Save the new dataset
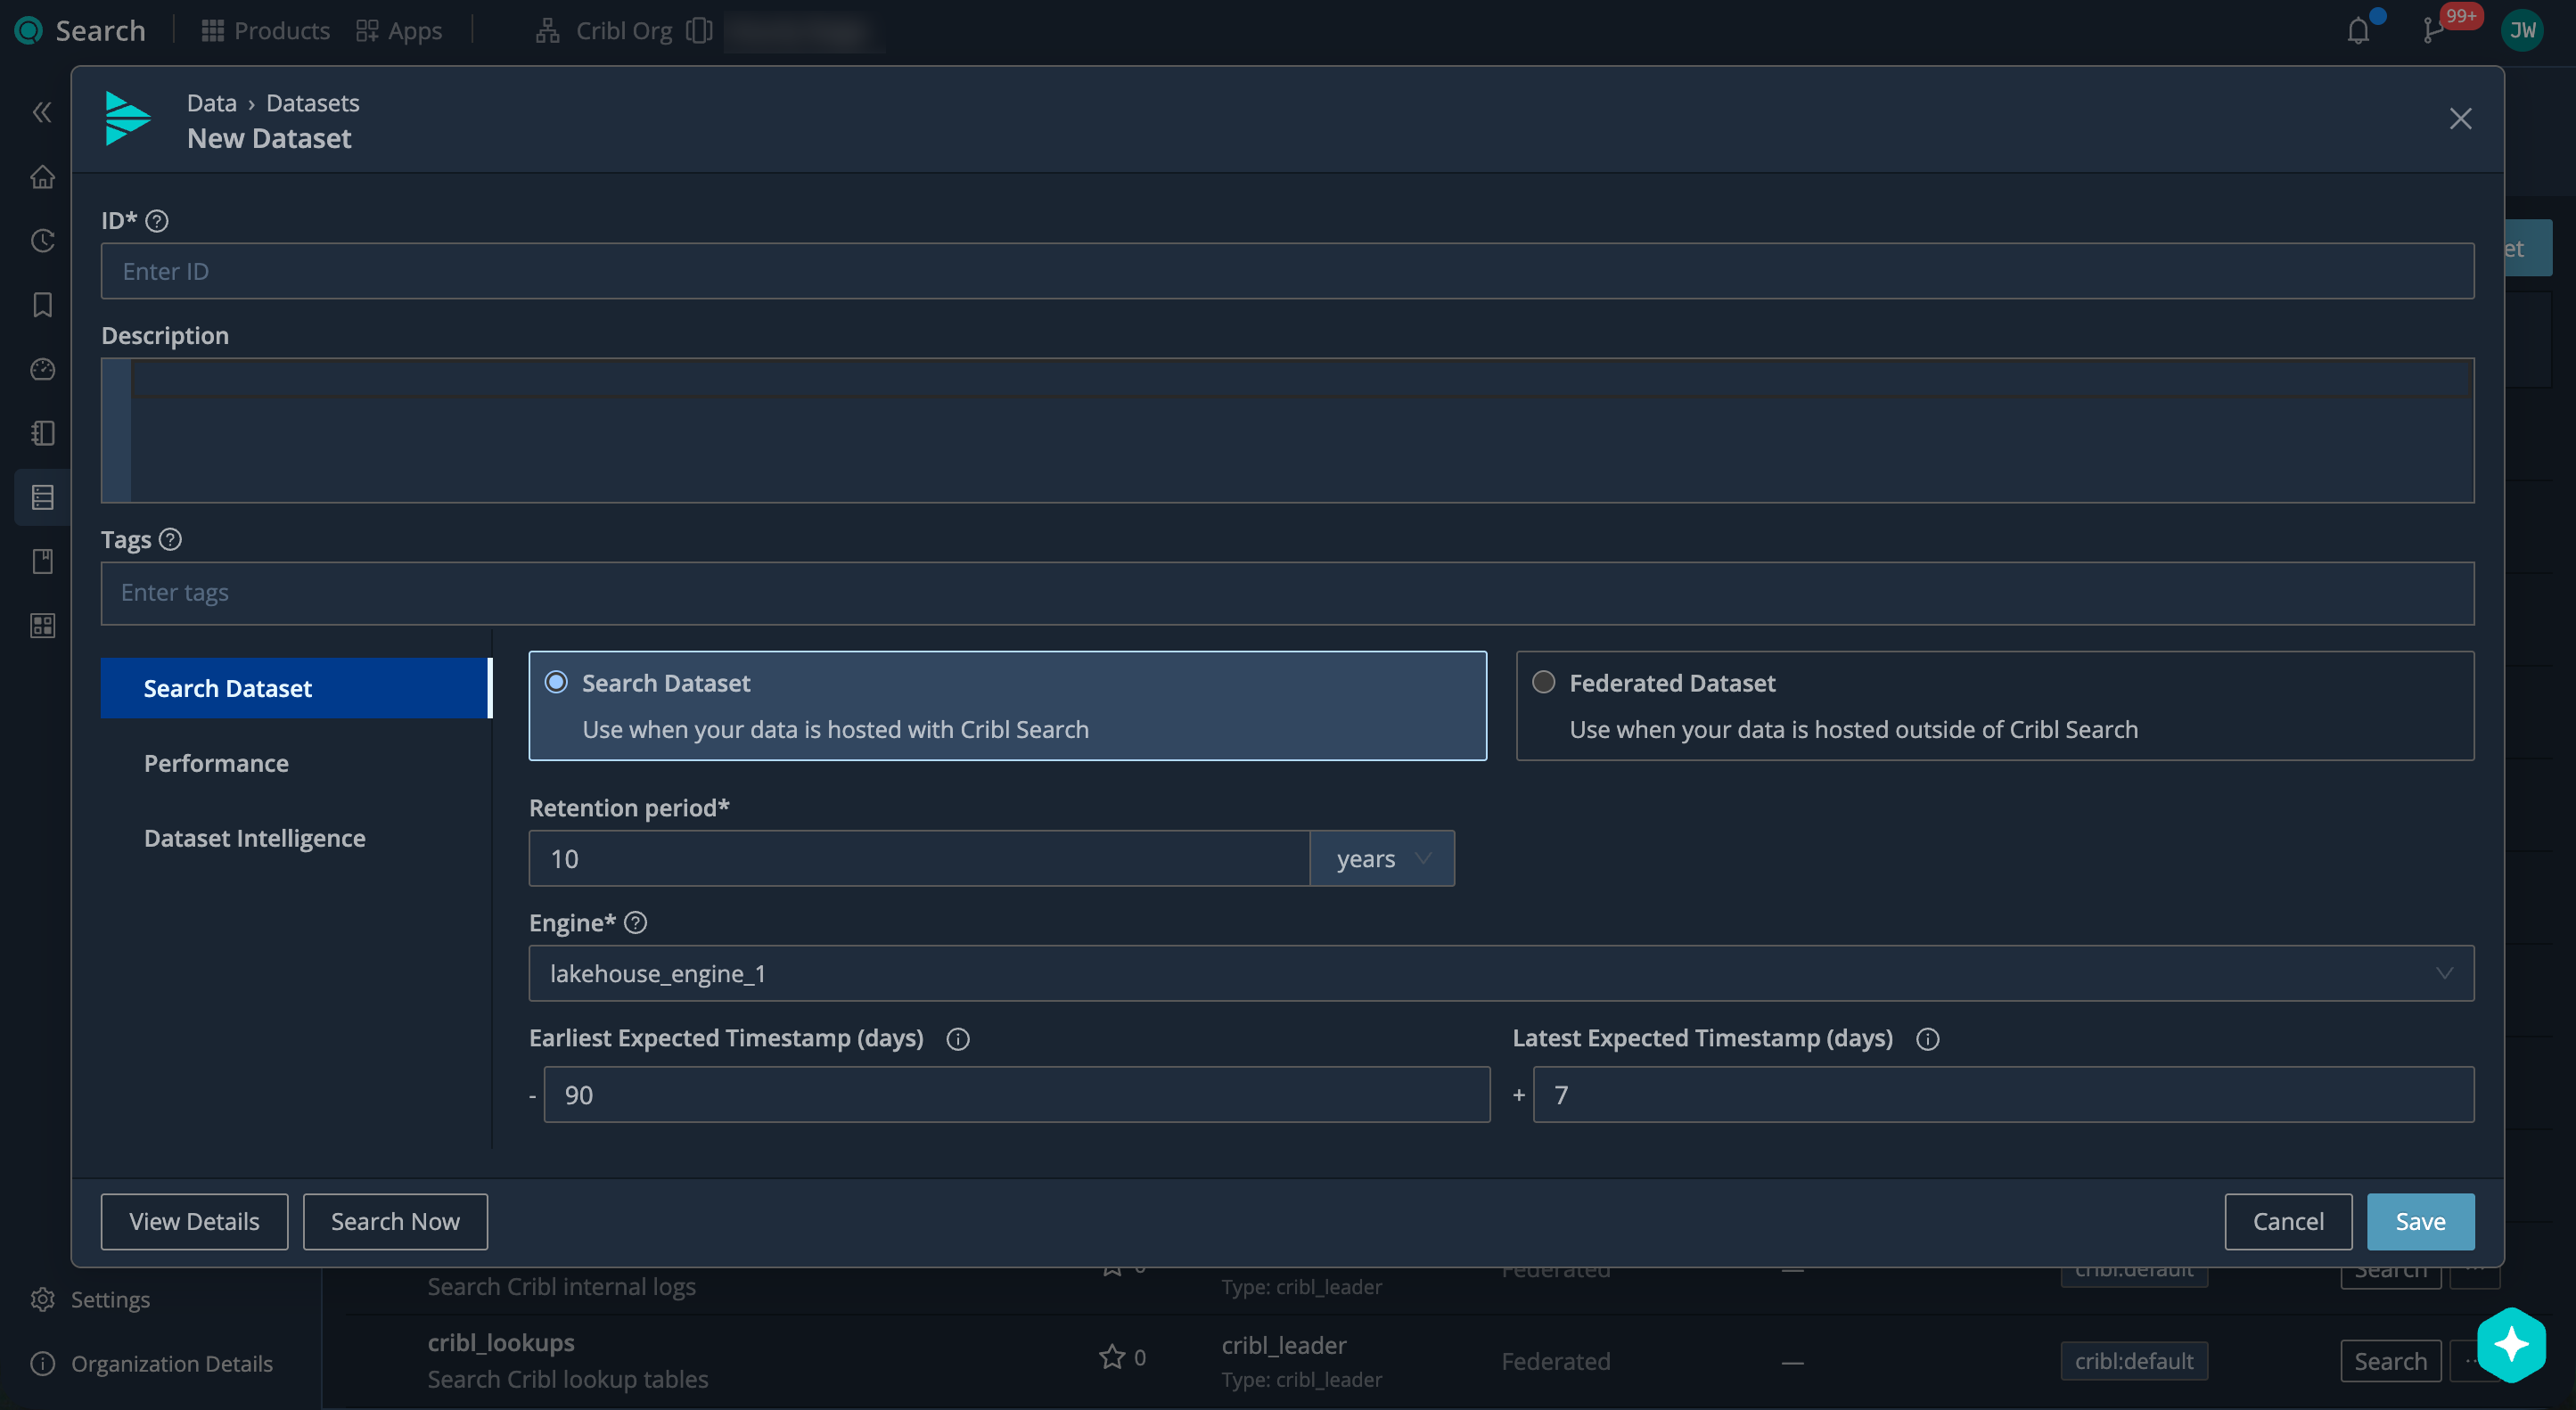The image size is (2576, 1410). (2420, 1222)
